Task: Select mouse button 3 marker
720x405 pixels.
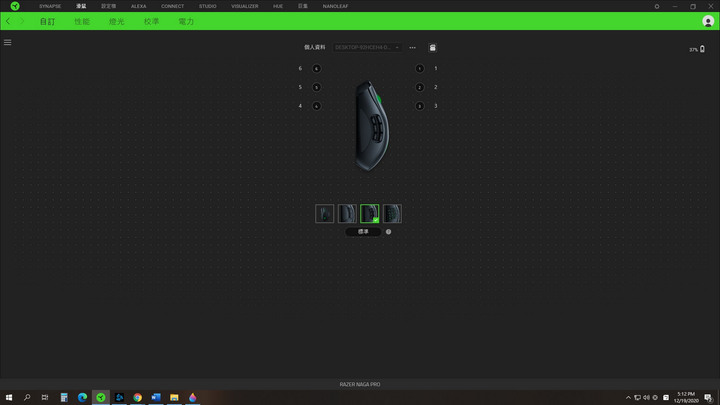Action: (x=419, y=106)
